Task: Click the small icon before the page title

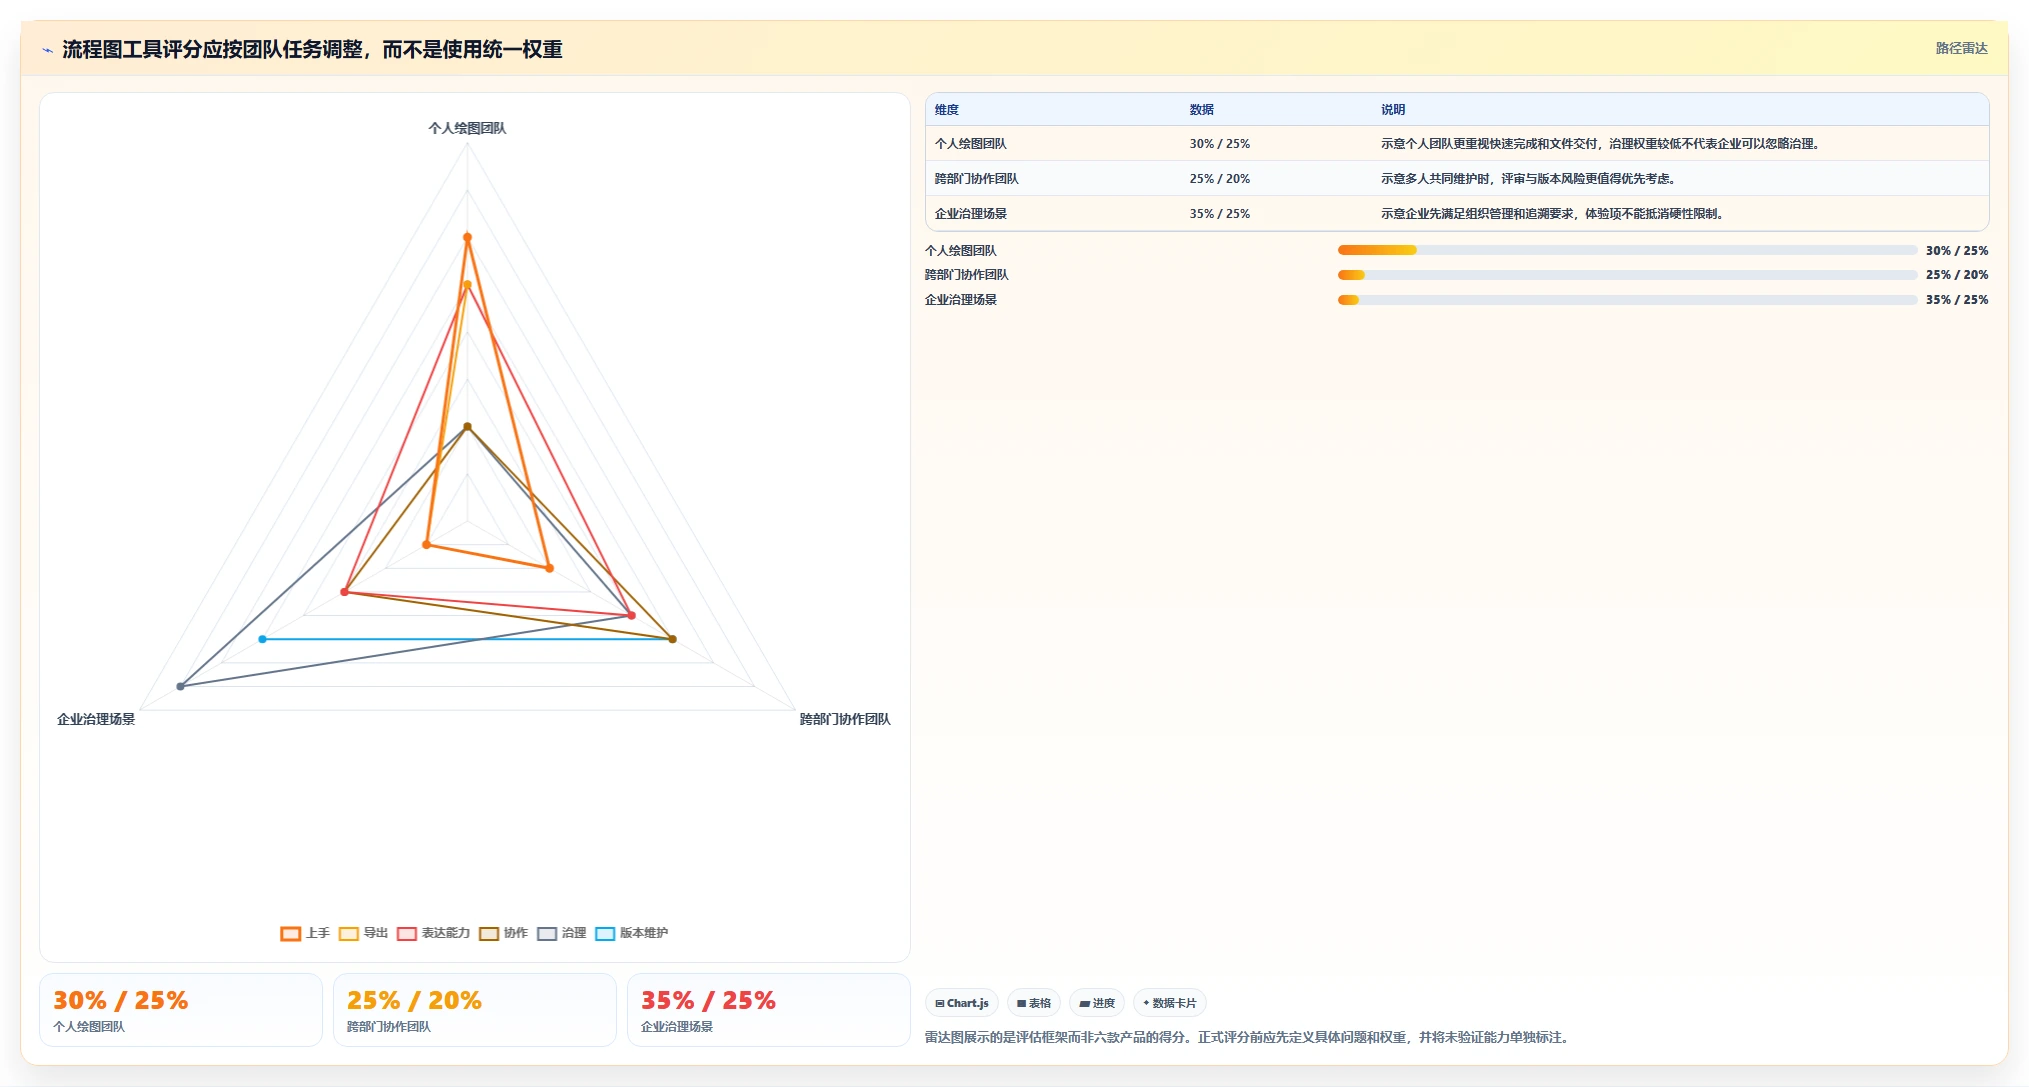Action: [x=47, y=50]
